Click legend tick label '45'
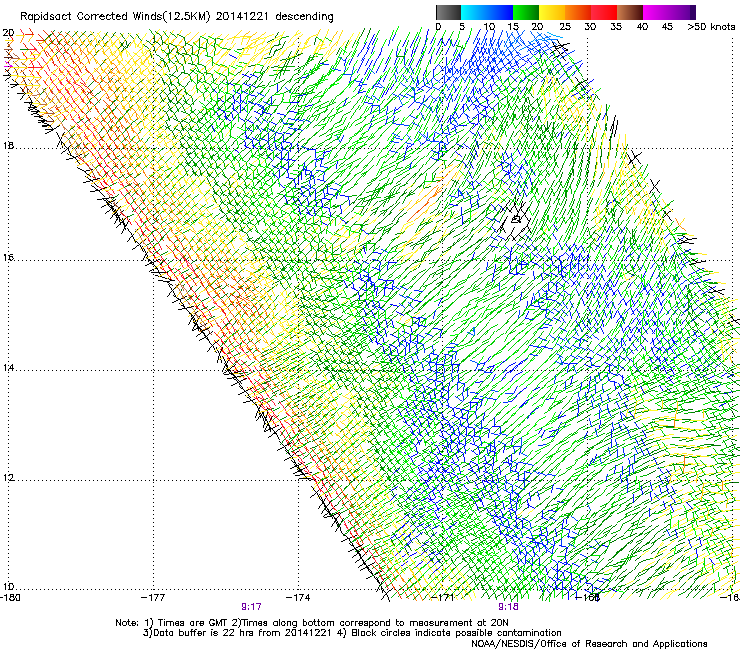 click(667, 27)
